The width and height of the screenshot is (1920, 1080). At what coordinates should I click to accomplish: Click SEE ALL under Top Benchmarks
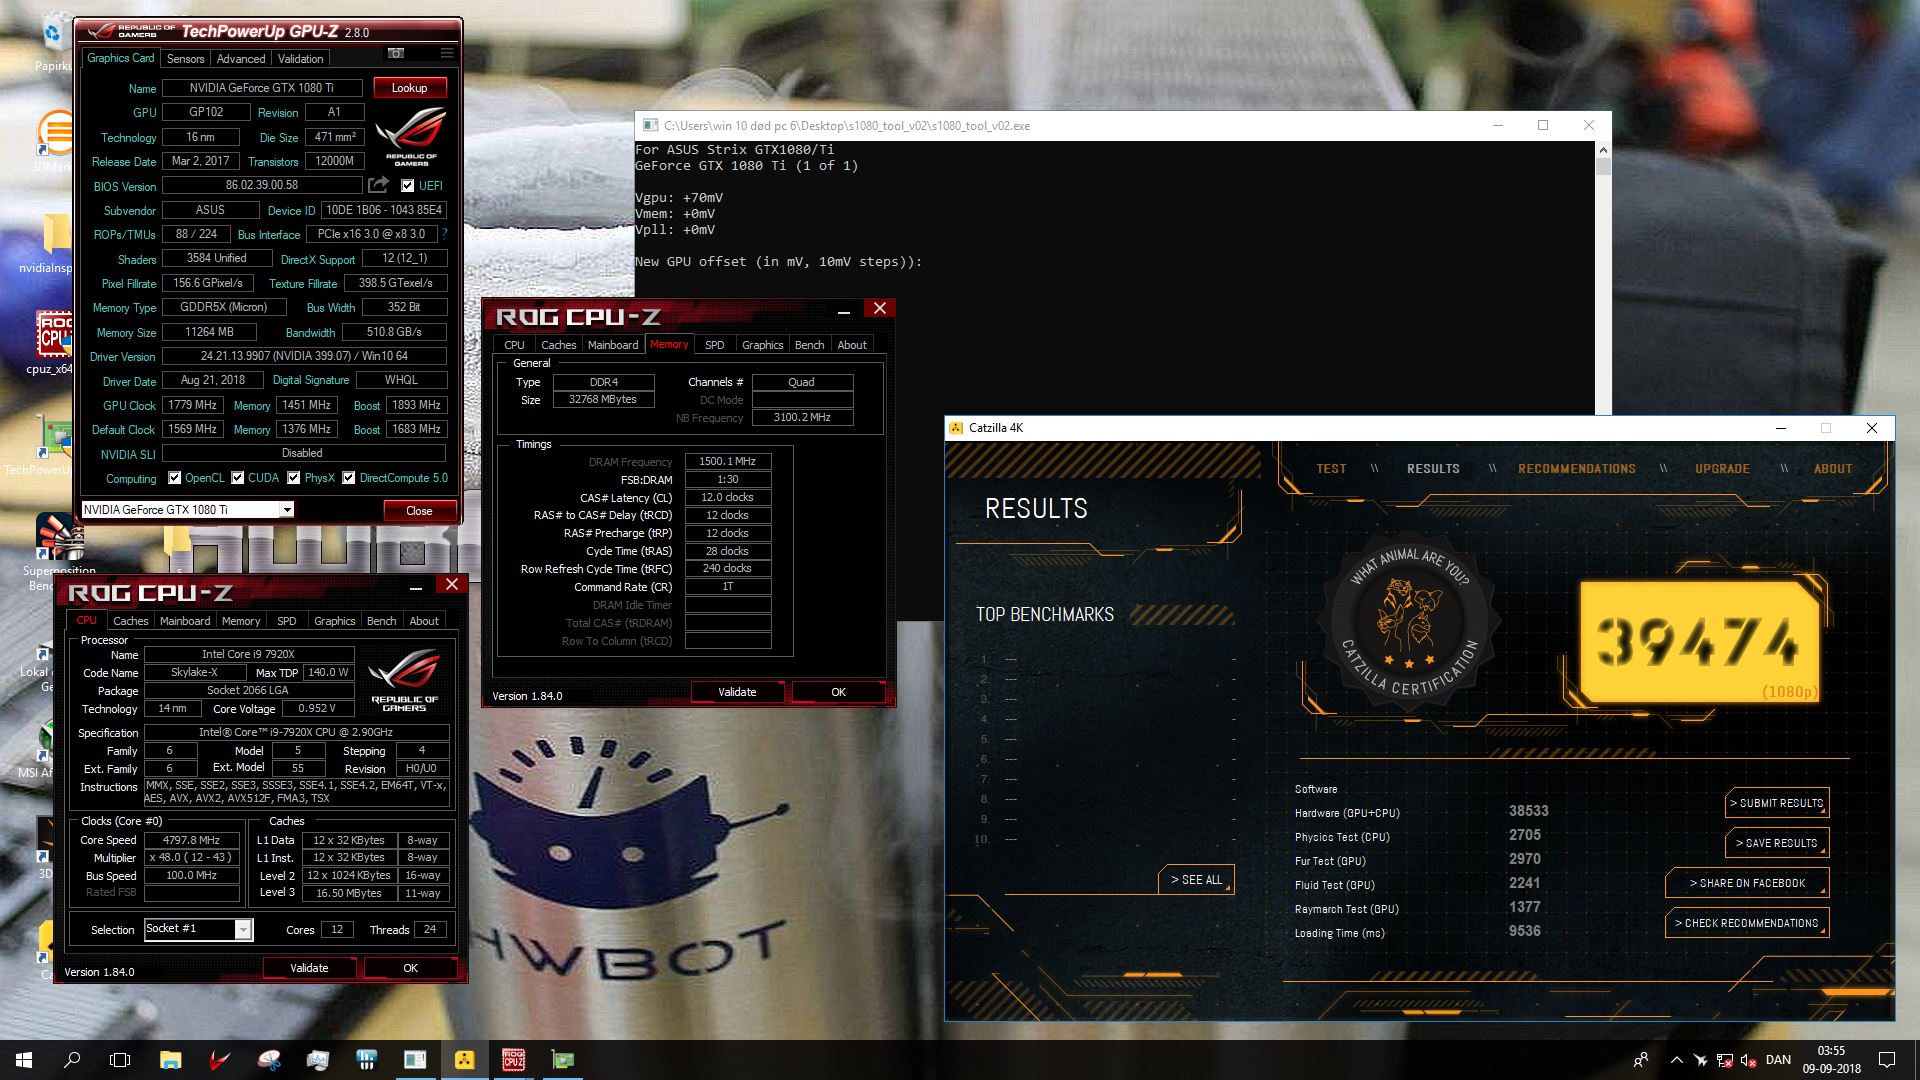click(1197, 880)
